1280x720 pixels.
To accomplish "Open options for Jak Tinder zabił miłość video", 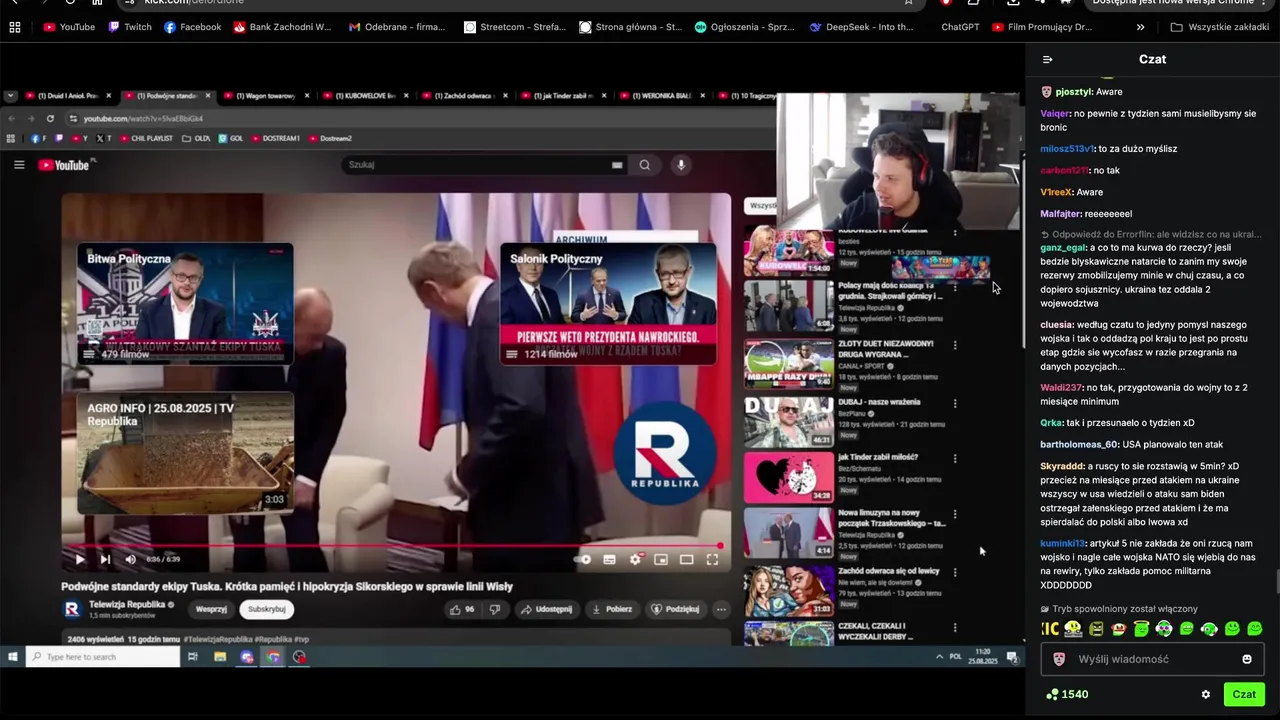I will click(x=955, y=459).
